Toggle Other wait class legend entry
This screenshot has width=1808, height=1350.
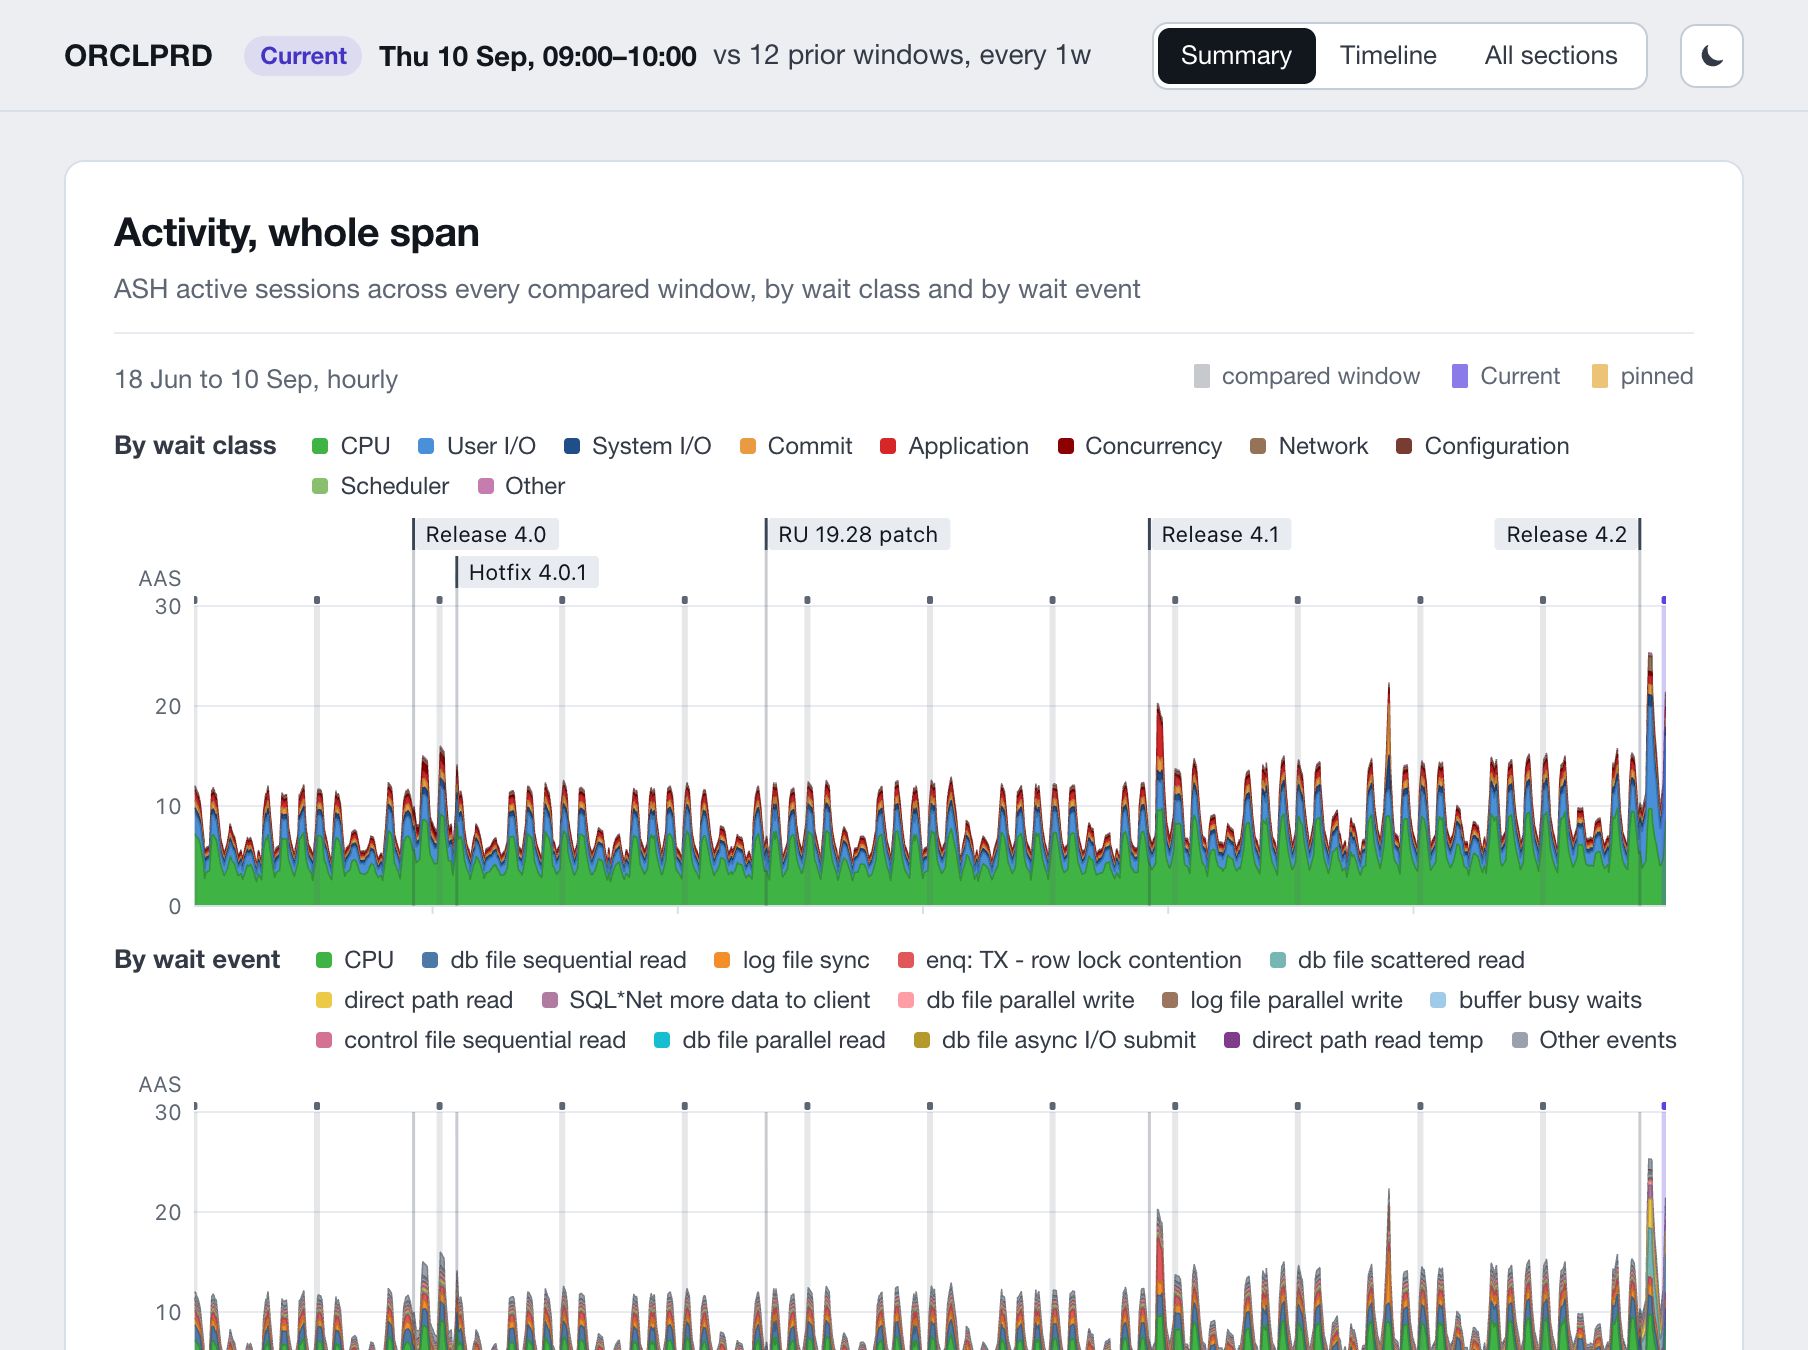point(521,486)
